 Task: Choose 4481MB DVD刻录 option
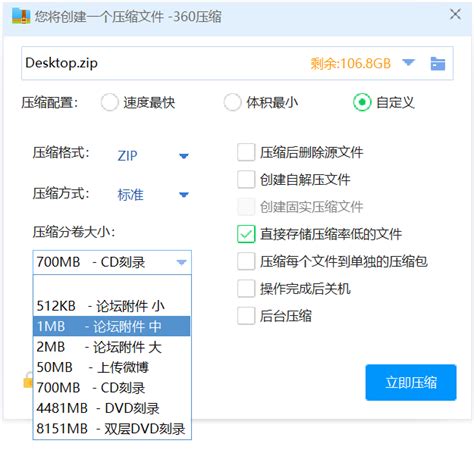112,408
